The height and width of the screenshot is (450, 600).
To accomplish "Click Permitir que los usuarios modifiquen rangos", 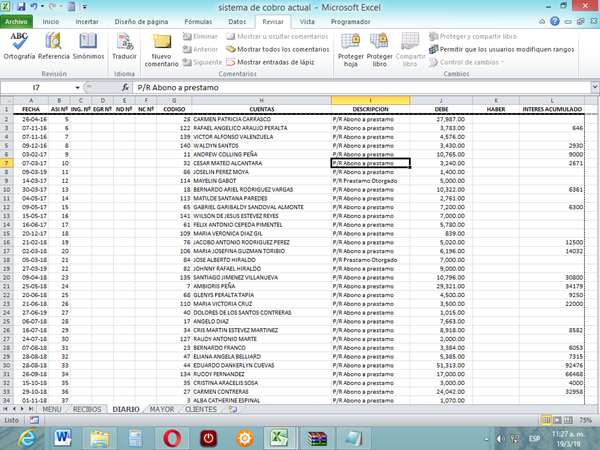I will (x=507, y=49).
